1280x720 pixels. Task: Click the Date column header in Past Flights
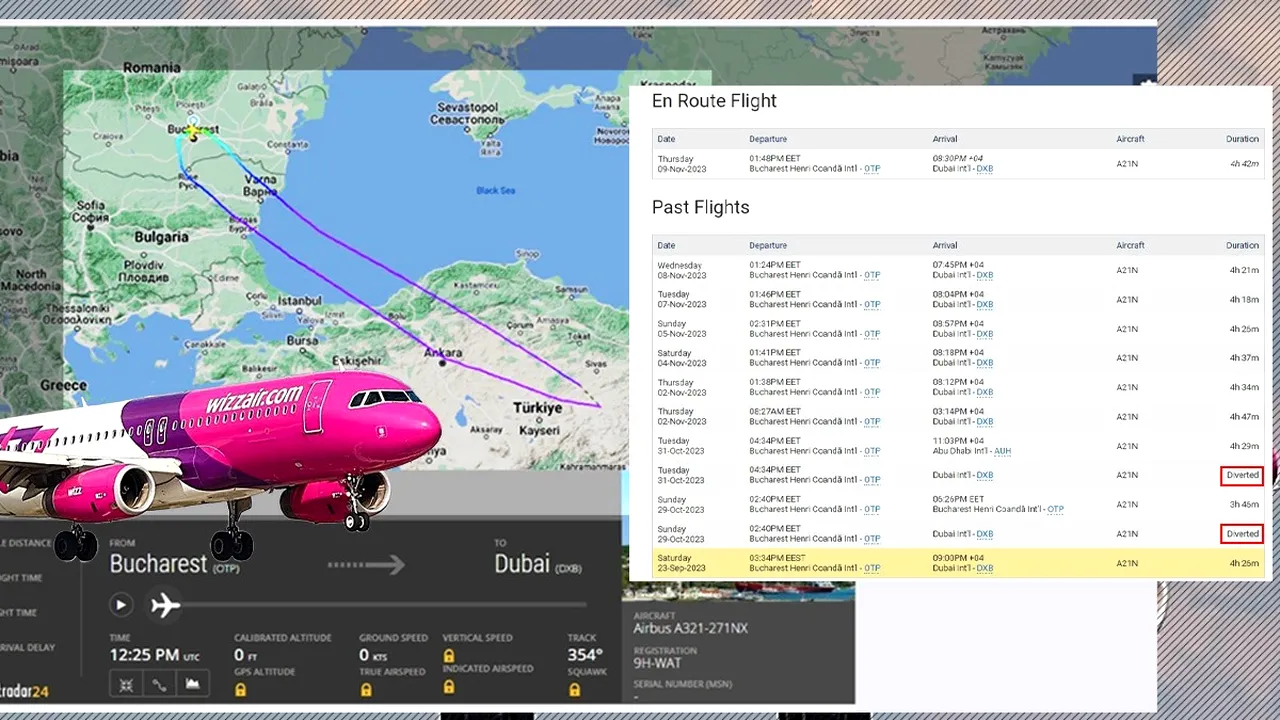click(x=666, y=245)
